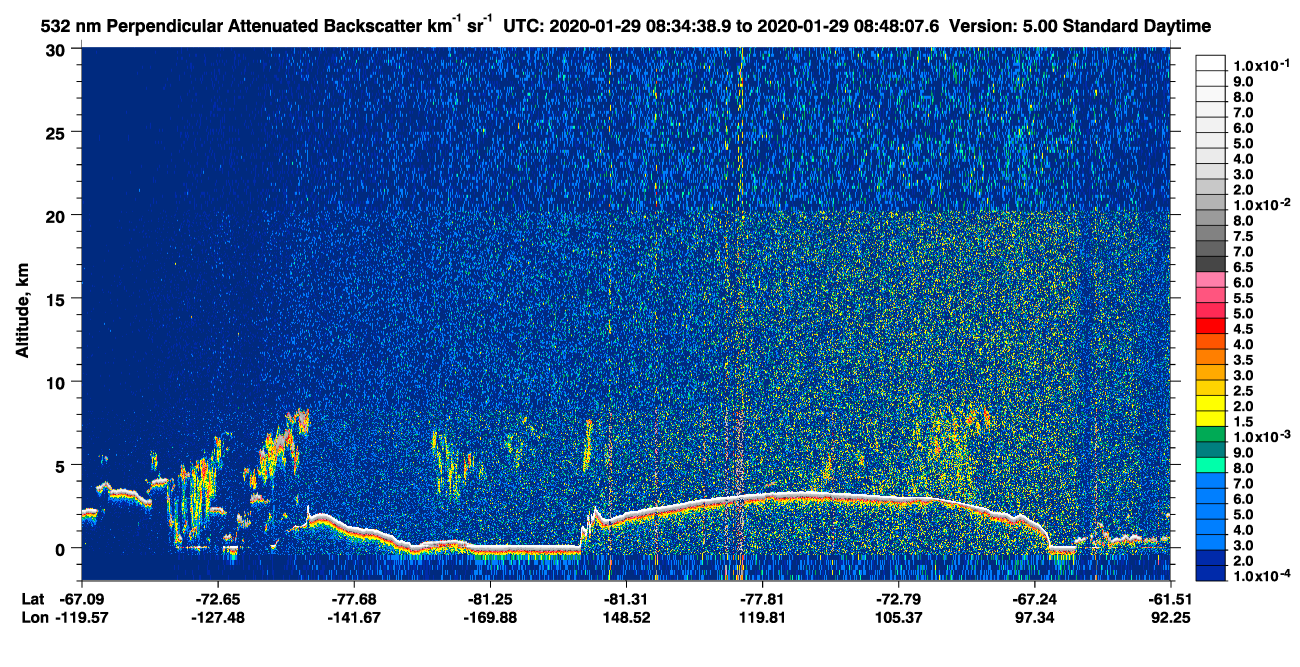Click the lightest pink swatch in the color scale
Image resolution: width=1300 pixels, height=667 pixels.
point(1209,279)
